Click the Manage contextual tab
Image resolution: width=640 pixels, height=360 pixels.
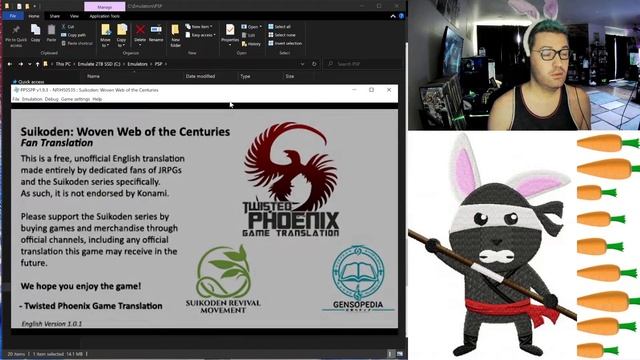[104, 7]
